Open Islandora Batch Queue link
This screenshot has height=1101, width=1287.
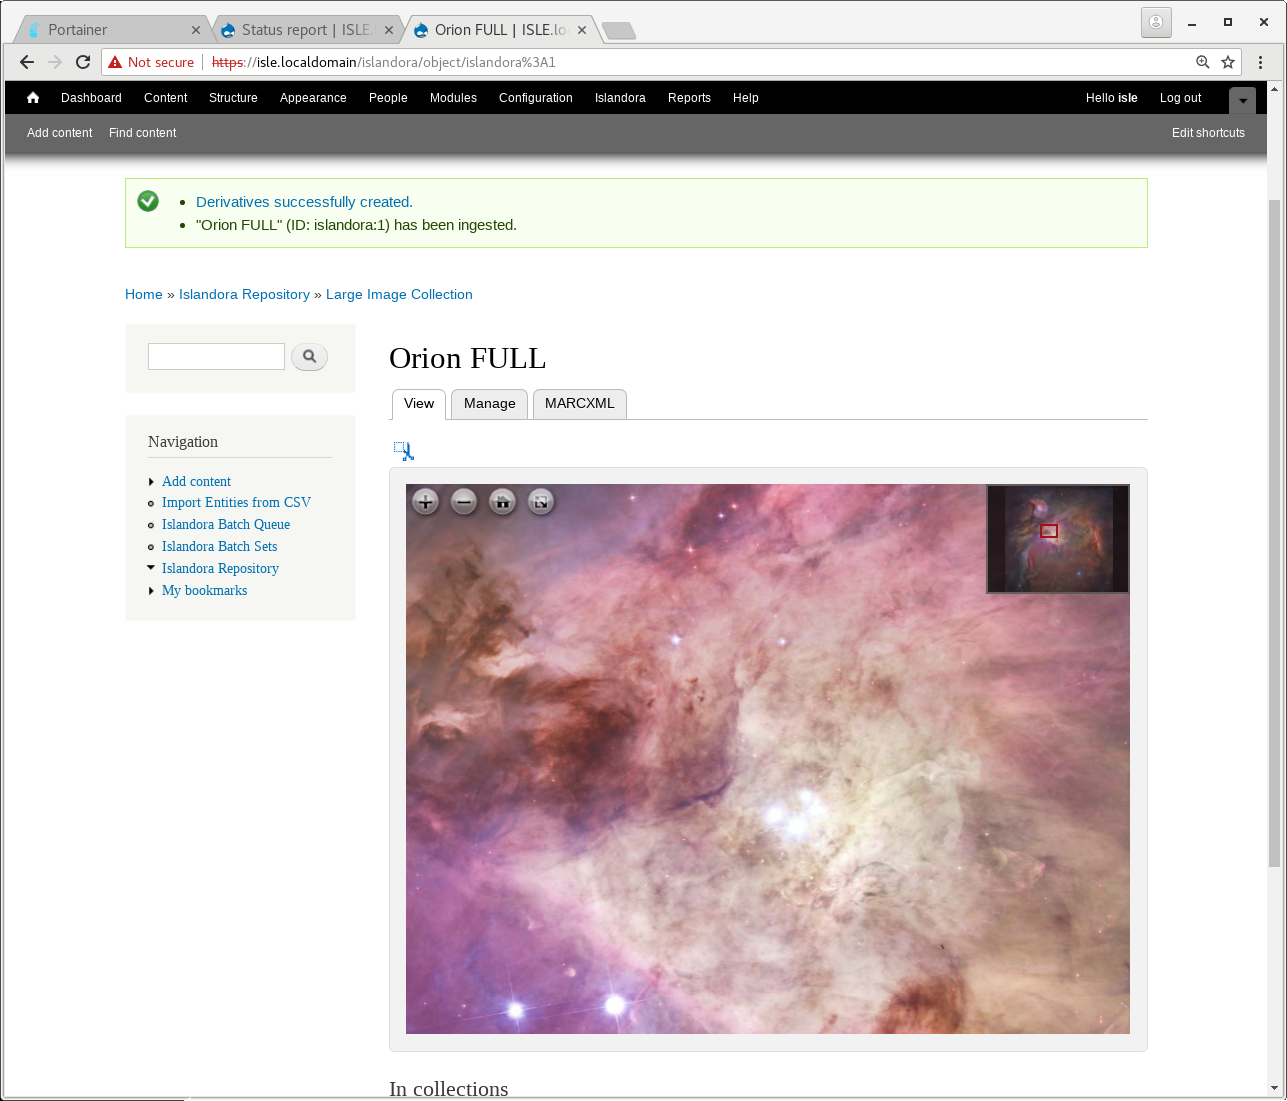(x=226, y=525)
